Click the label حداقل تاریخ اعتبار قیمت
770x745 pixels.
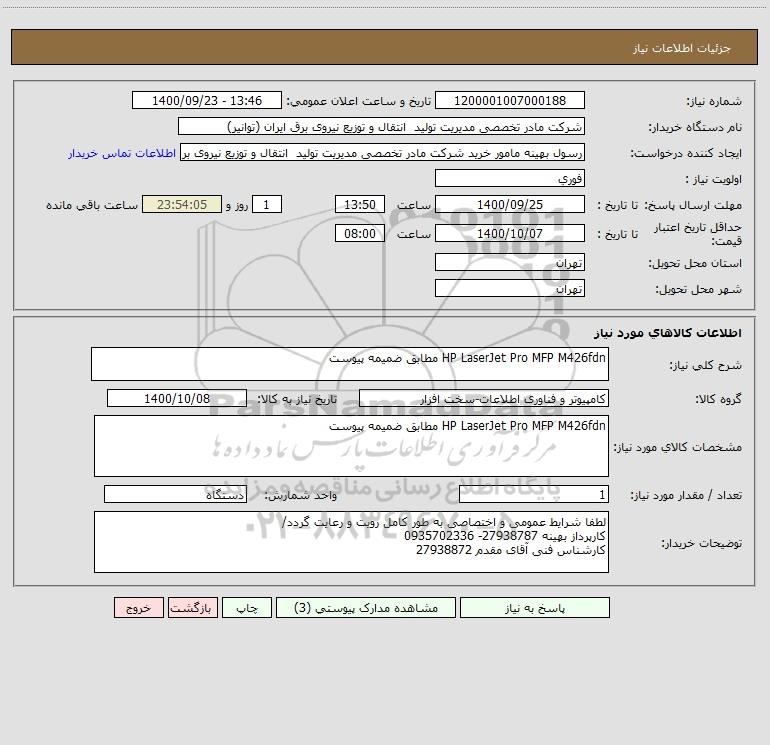(697, 234)
